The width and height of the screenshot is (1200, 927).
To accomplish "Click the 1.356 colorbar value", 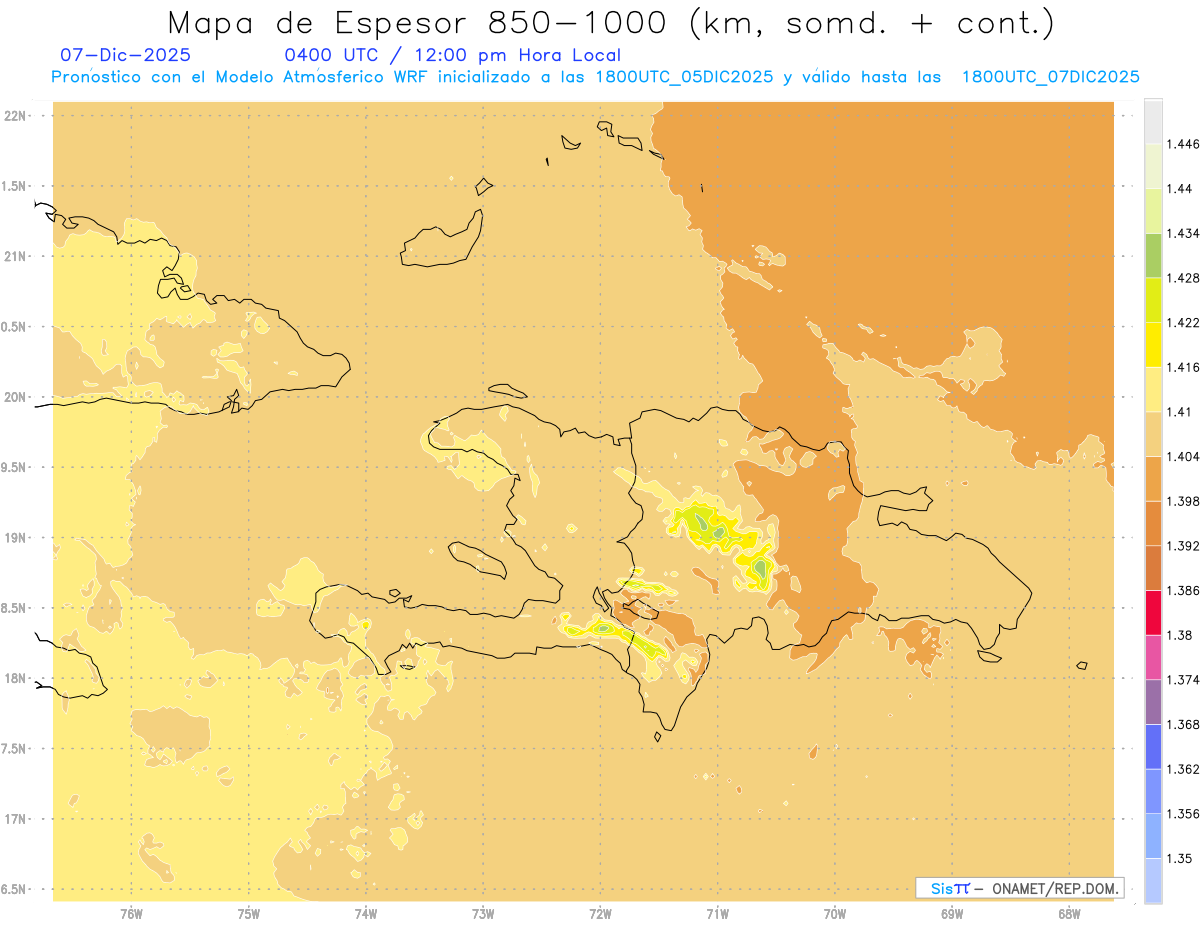I will (x=1183, y=814).
